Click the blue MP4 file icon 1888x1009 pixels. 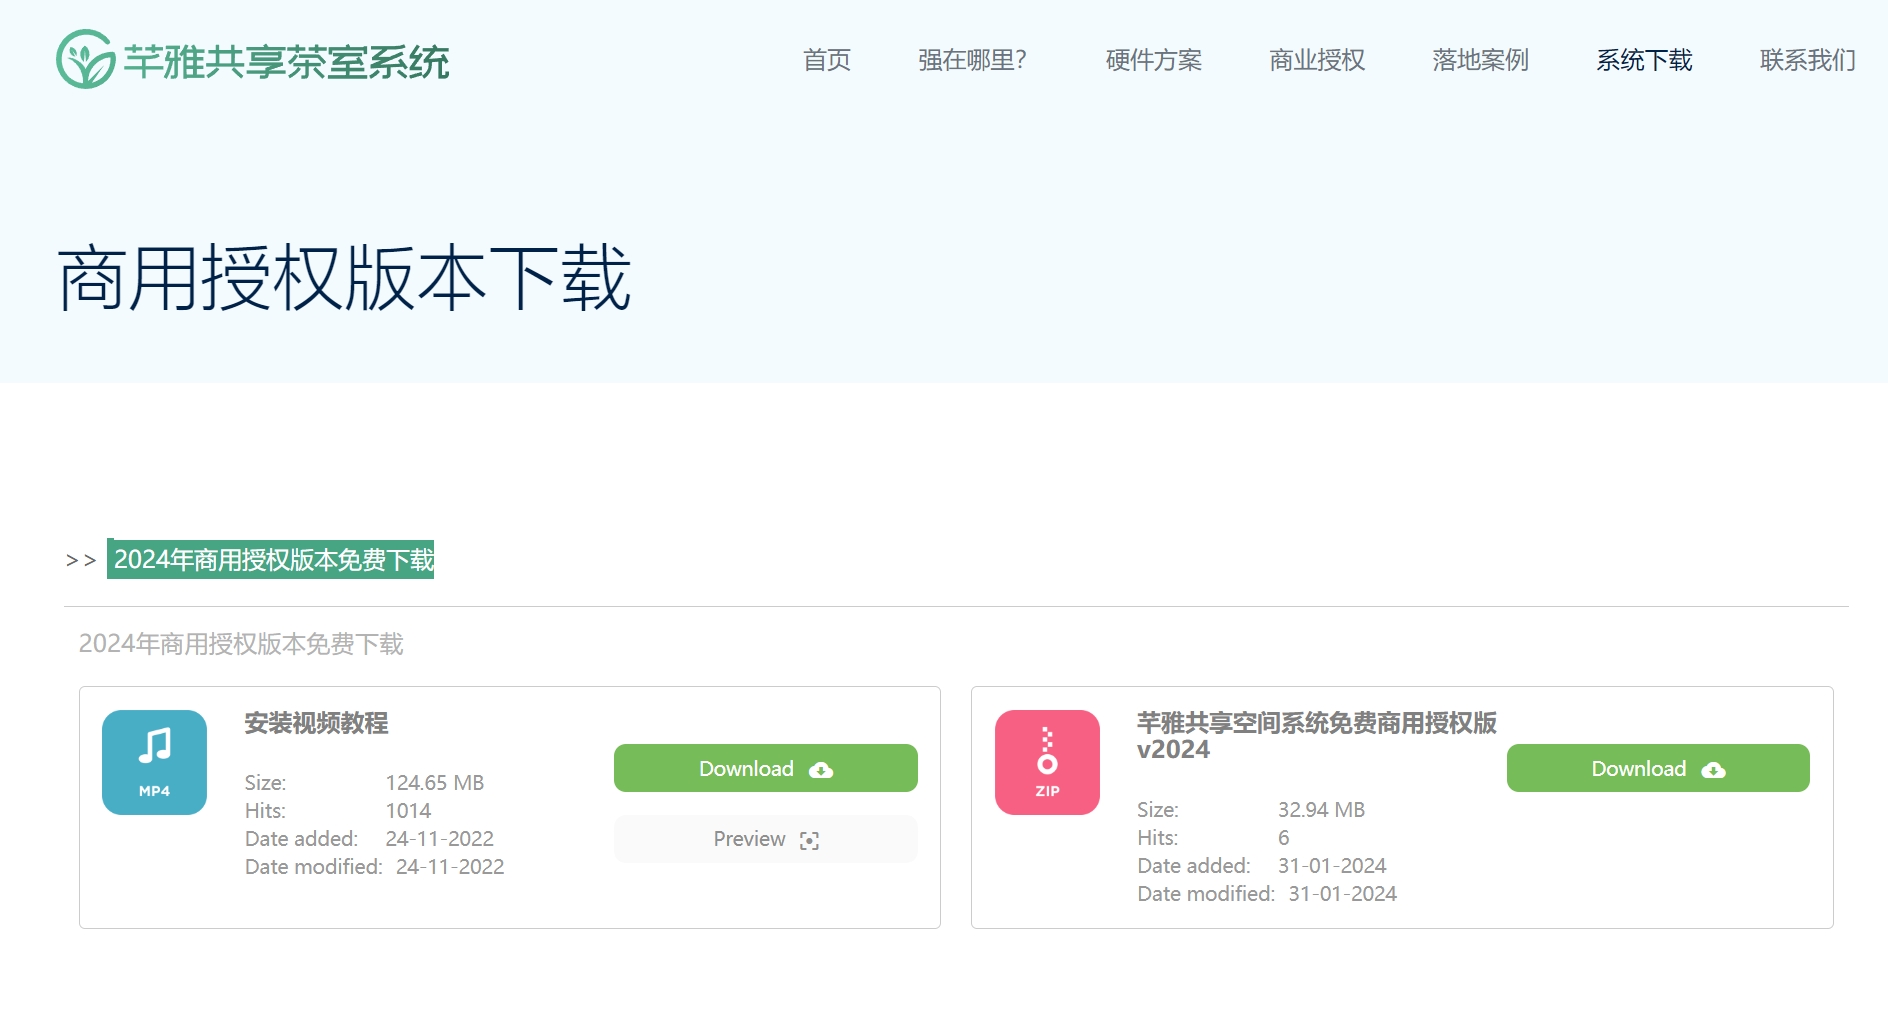pyautogui.click(x=154, y=762)
